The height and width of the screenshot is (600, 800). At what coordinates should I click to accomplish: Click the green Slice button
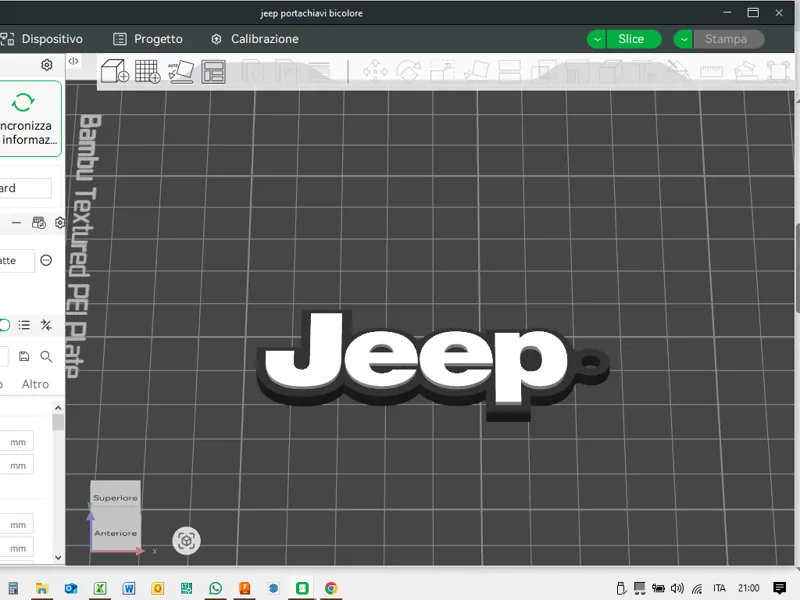click(631, 39)
